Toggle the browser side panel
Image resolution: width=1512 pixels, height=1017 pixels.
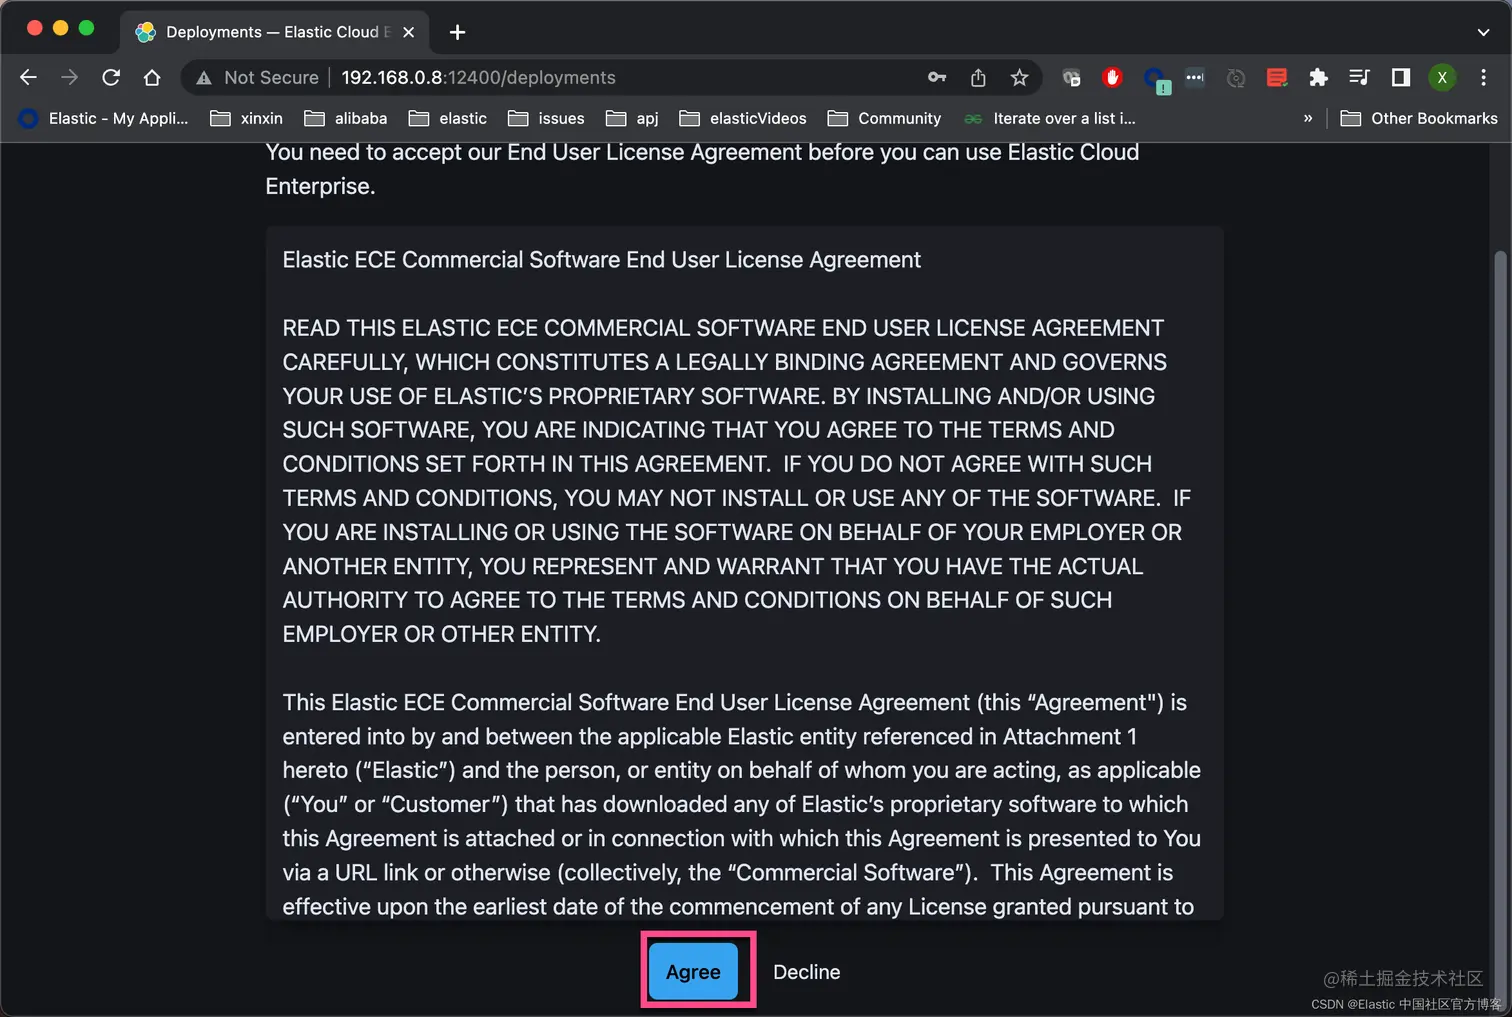(x=1401, y=77)
